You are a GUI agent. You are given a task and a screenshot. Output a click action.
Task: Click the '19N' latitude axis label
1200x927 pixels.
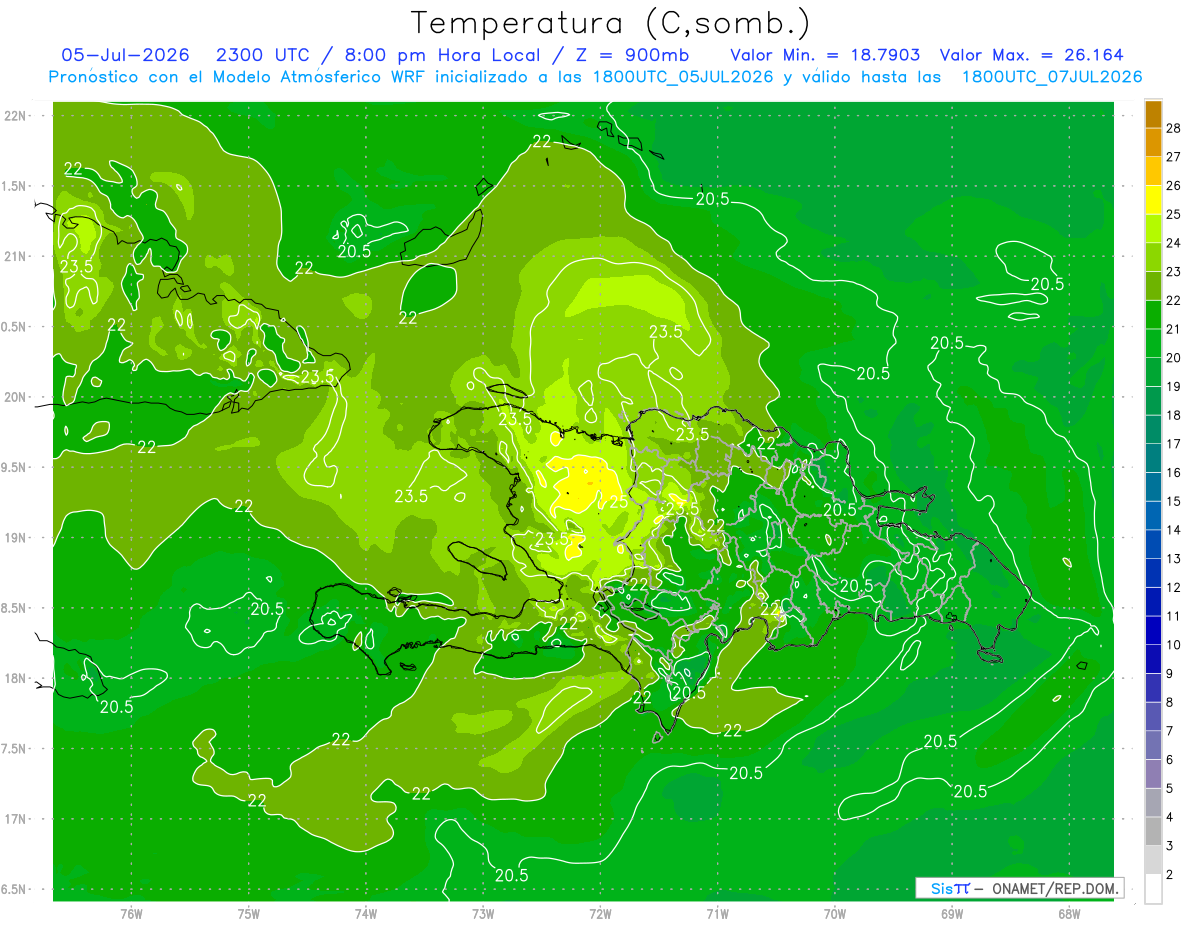click(x=16, y=538)
